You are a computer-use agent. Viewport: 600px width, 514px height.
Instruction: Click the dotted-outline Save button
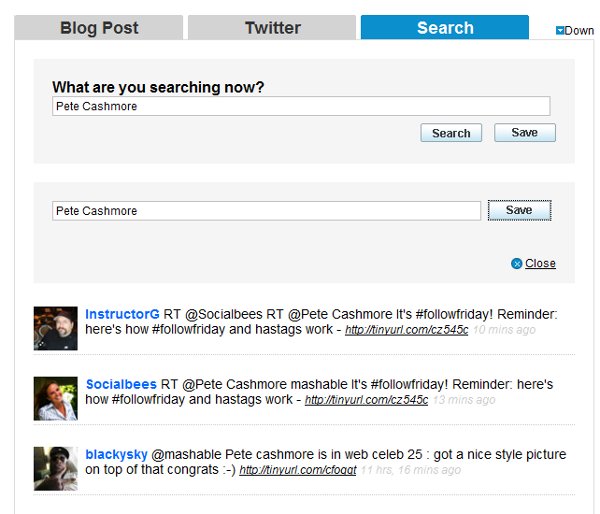519,210
